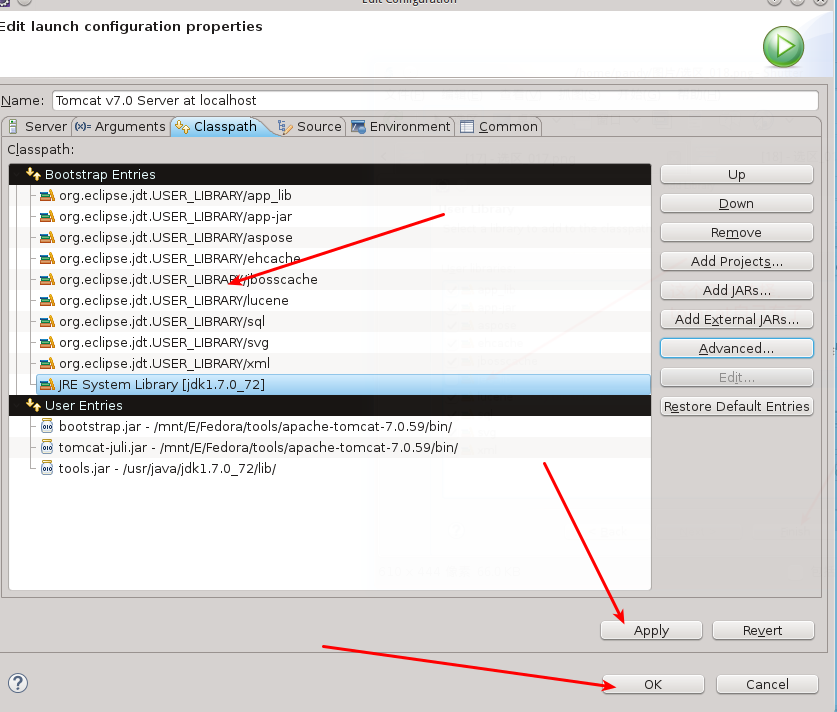This screenshot has width=837, height=712.
Task: Pick the aspose library icon
Action: tap(48, 238)
